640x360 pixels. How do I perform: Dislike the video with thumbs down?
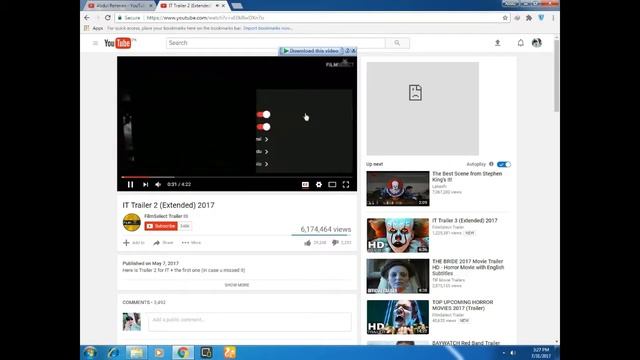pos(335,242)
